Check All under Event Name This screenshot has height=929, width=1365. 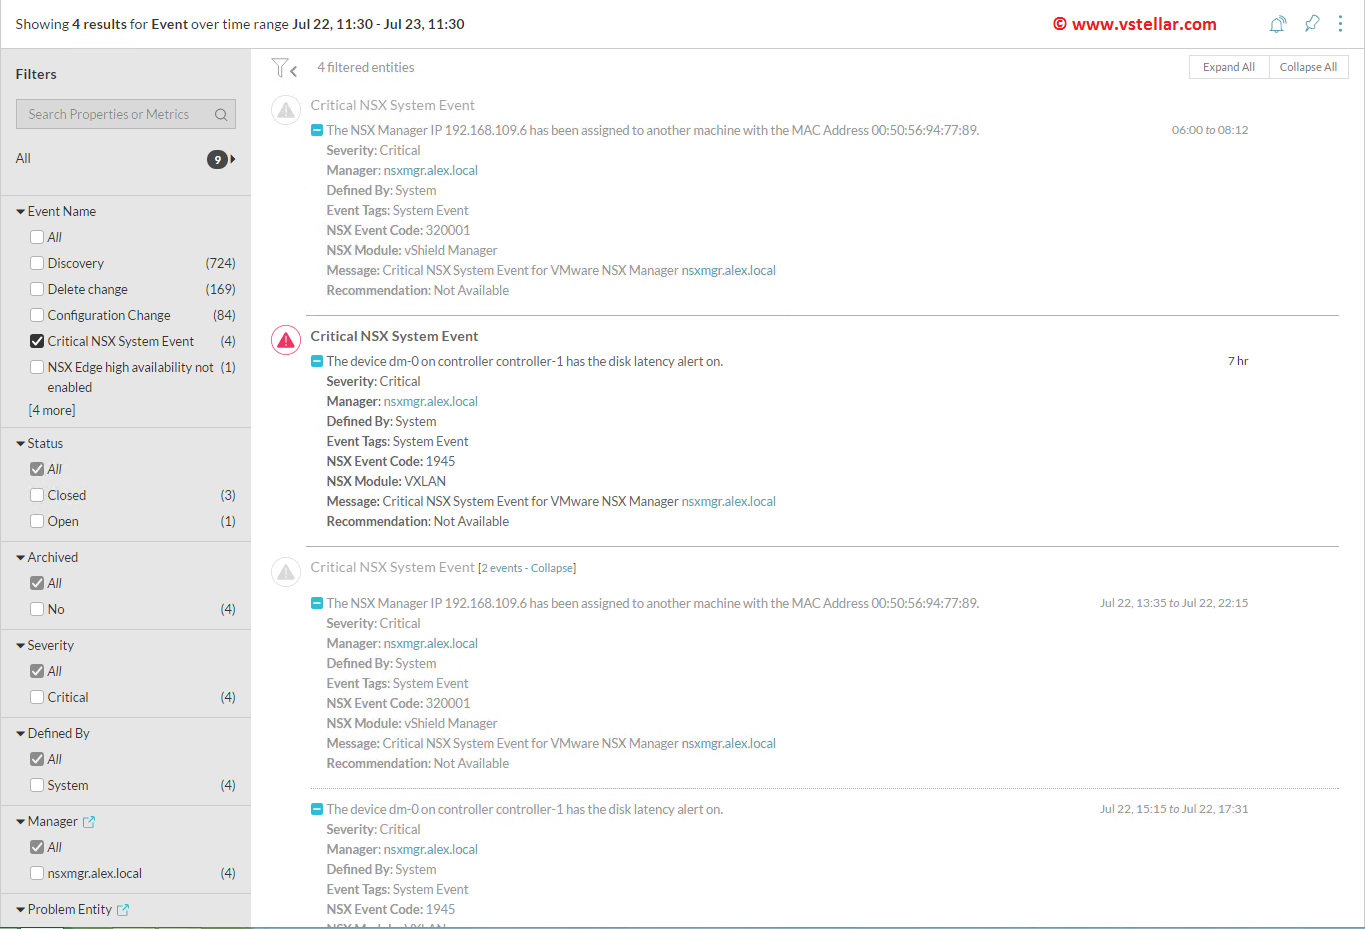[x=37, y=237]
